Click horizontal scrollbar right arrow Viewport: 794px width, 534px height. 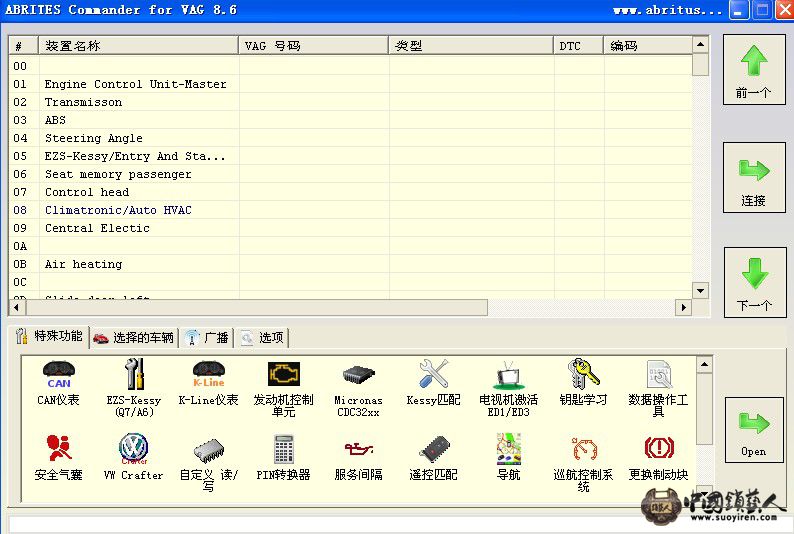(x=684, y=307)
